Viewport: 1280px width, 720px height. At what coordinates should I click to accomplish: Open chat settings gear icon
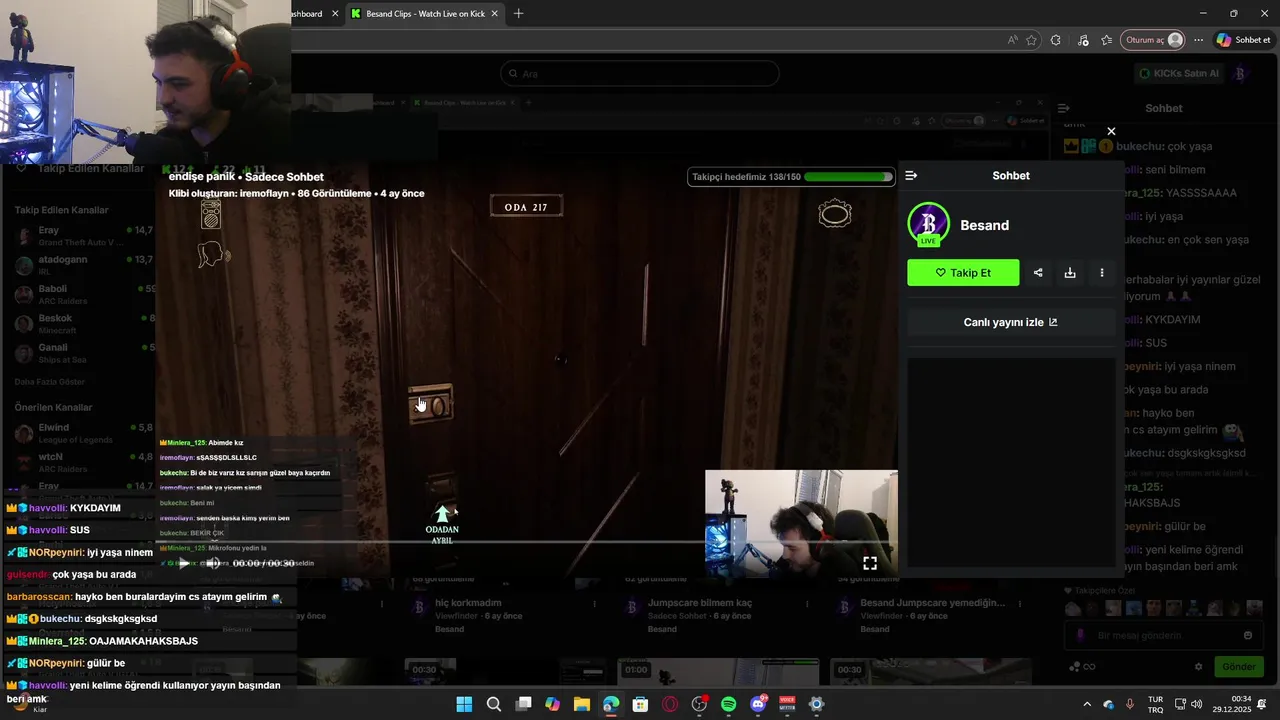1198,667
